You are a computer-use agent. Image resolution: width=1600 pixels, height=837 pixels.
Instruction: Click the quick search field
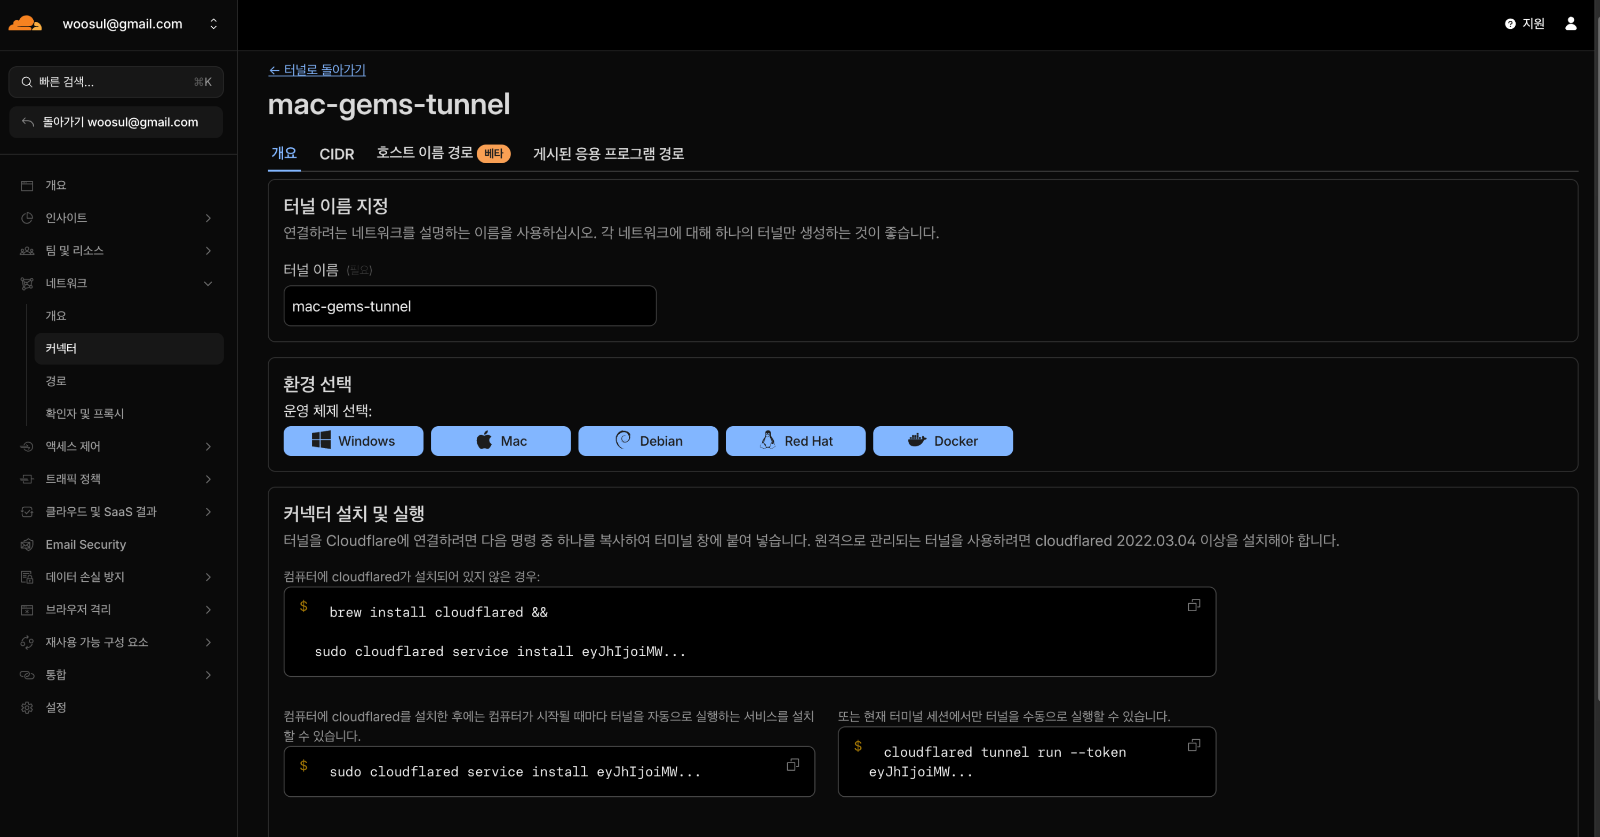tap(116, 82)
